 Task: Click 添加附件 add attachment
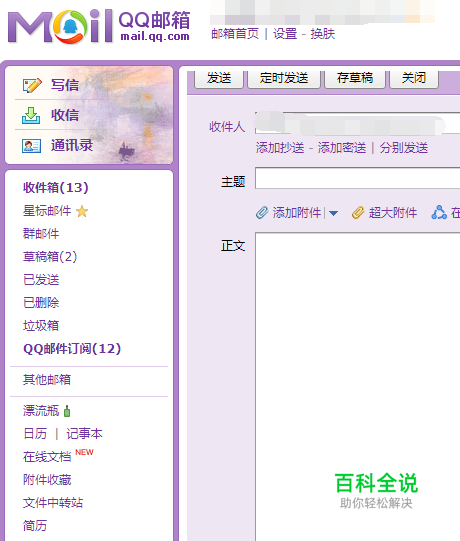coord(297,213)
